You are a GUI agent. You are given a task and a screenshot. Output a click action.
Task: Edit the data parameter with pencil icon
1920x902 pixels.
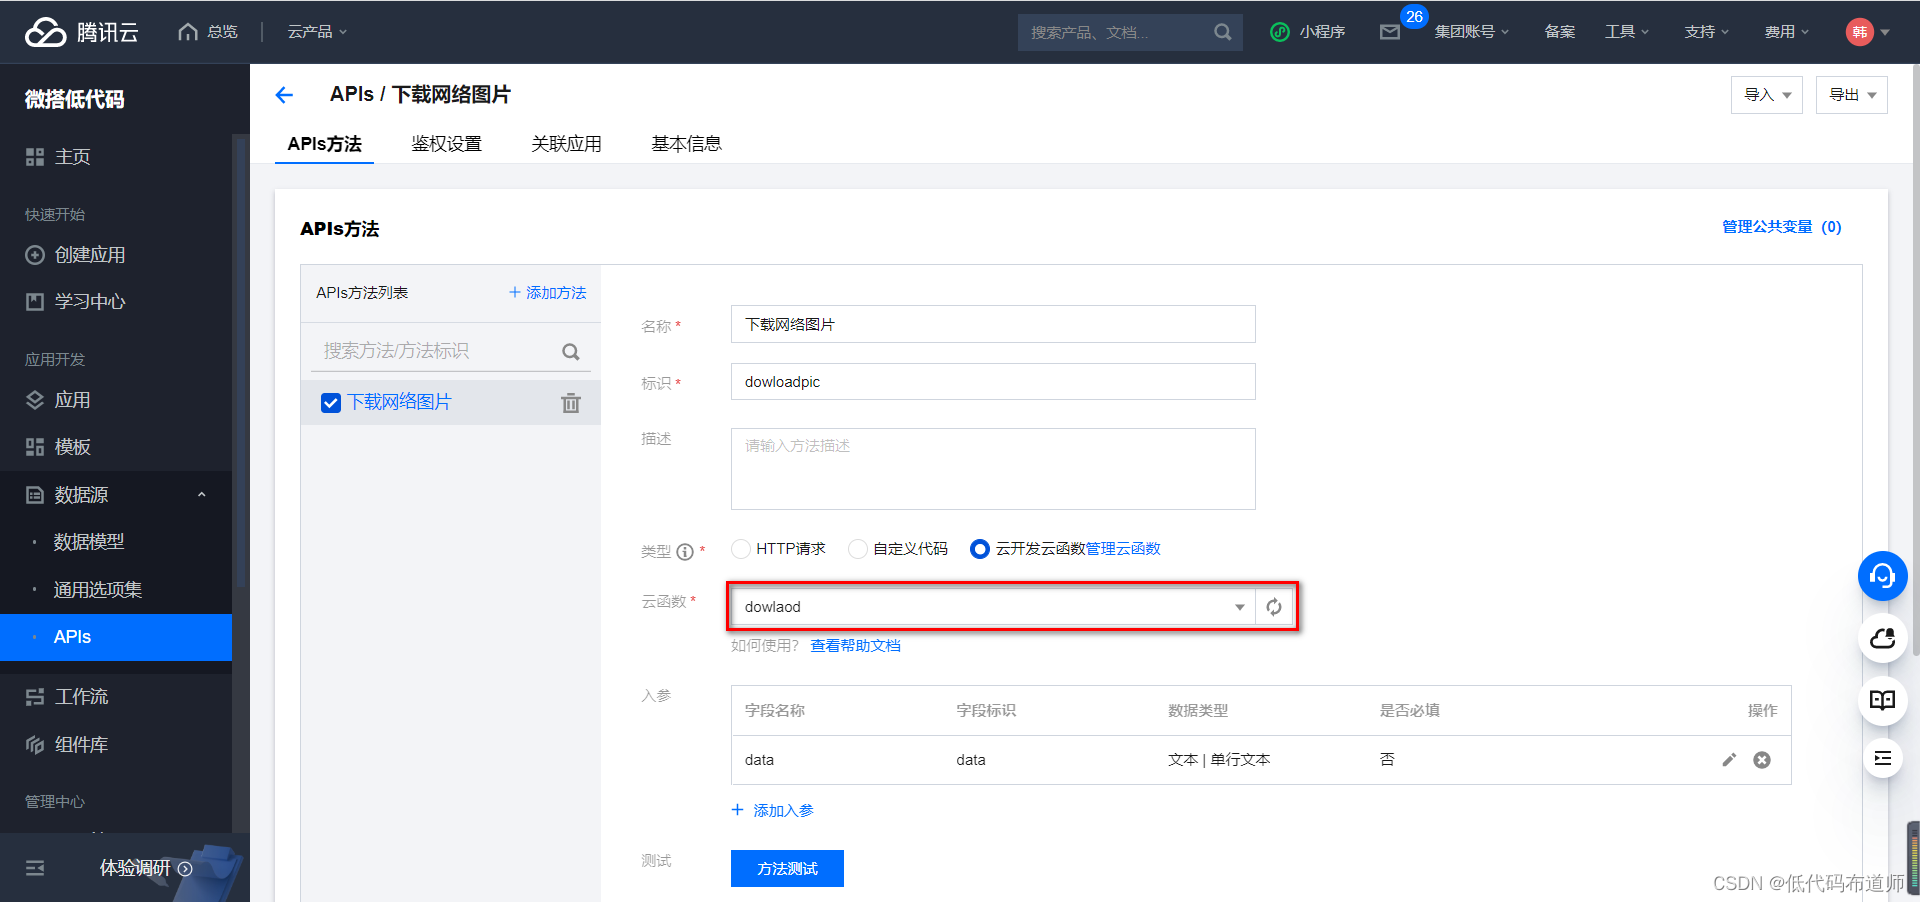1729,760
